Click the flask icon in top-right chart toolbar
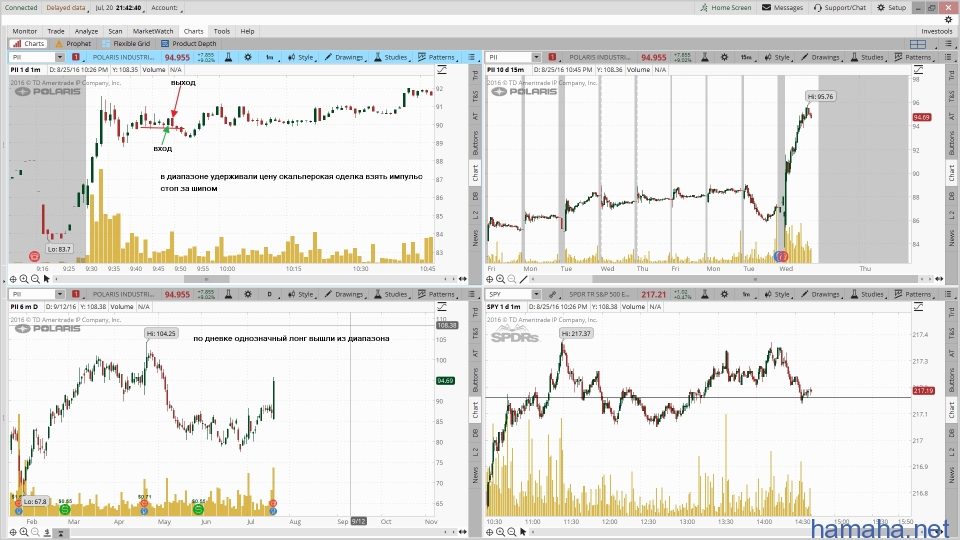This screenshot has width=960, height=540. coord(705,57)
